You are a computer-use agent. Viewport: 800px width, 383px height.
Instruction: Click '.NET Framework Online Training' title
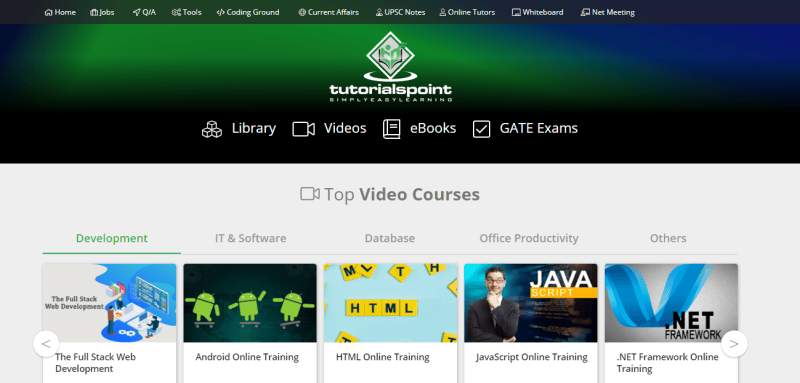(x=667, y=363)
